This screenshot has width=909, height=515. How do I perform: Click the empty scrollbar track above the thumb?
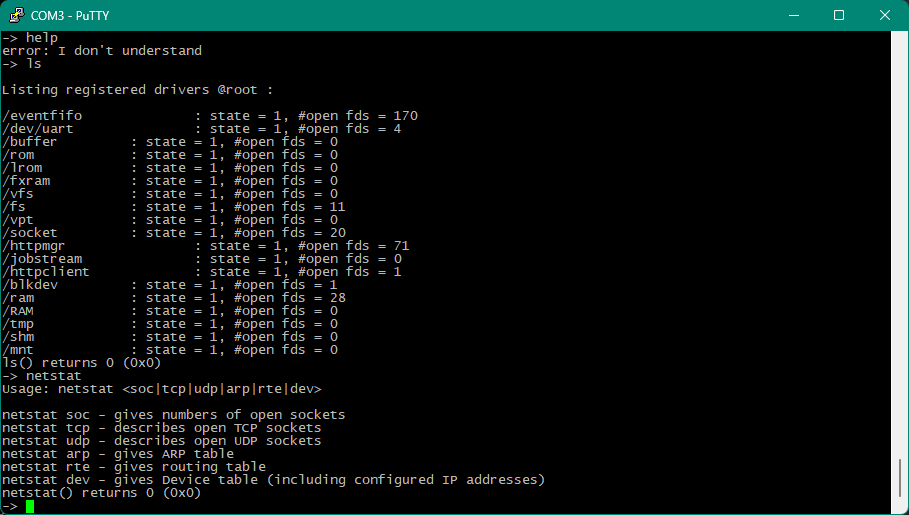pos(901,250)
